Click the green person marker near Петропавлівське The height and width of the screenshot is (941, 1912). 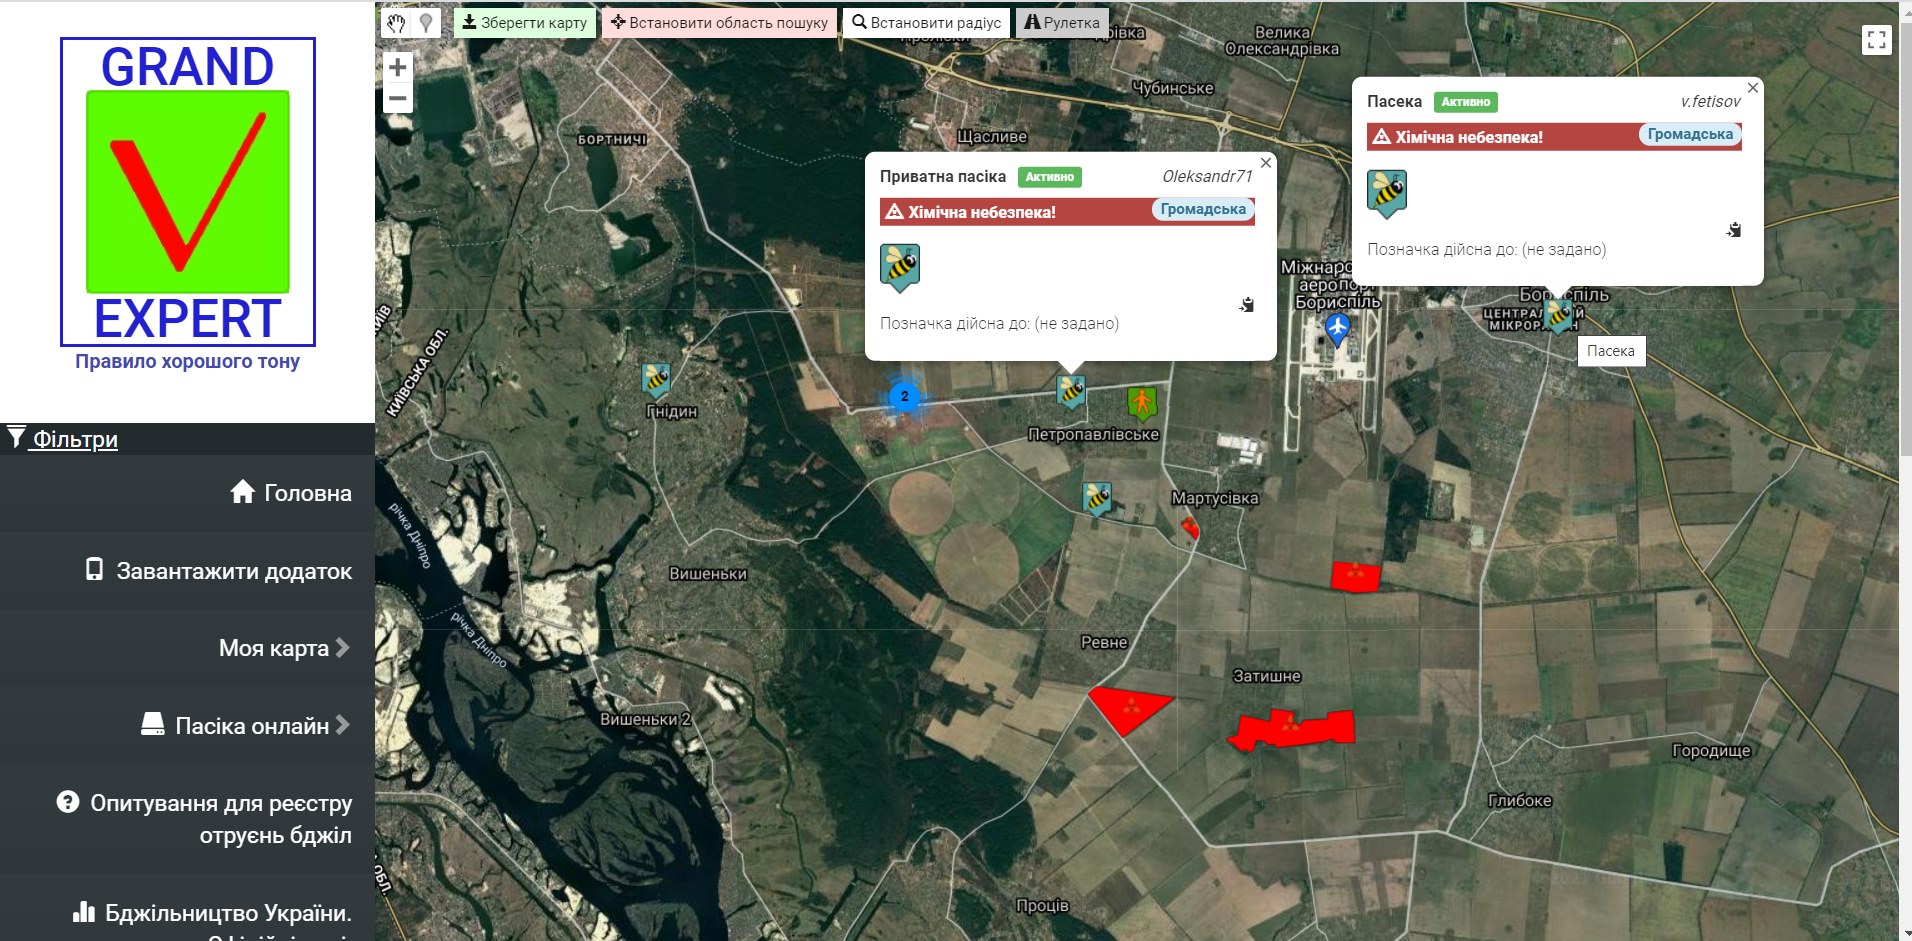1142,404
